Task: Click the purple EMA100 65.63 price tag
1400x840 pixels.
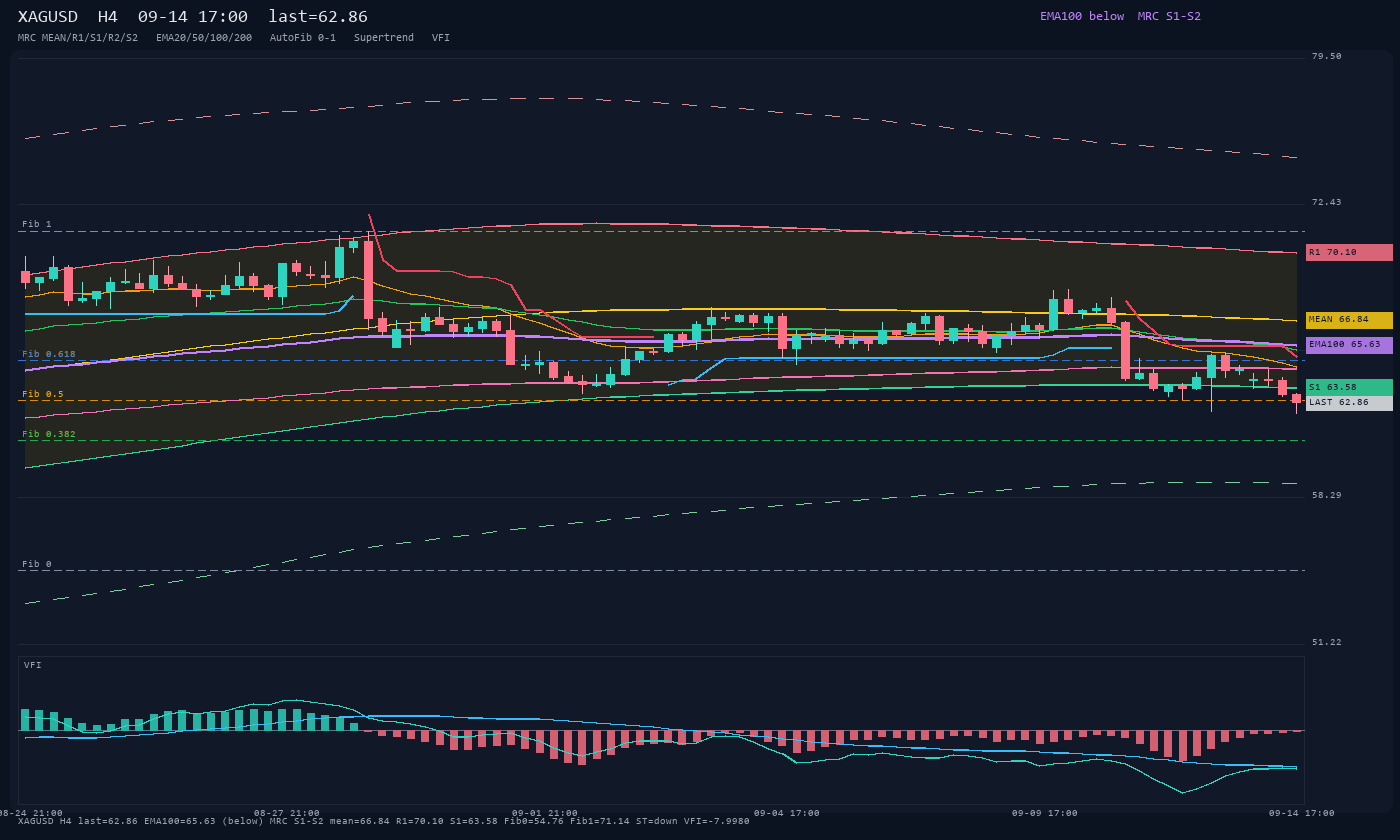Action: (x=1349, y=345)
